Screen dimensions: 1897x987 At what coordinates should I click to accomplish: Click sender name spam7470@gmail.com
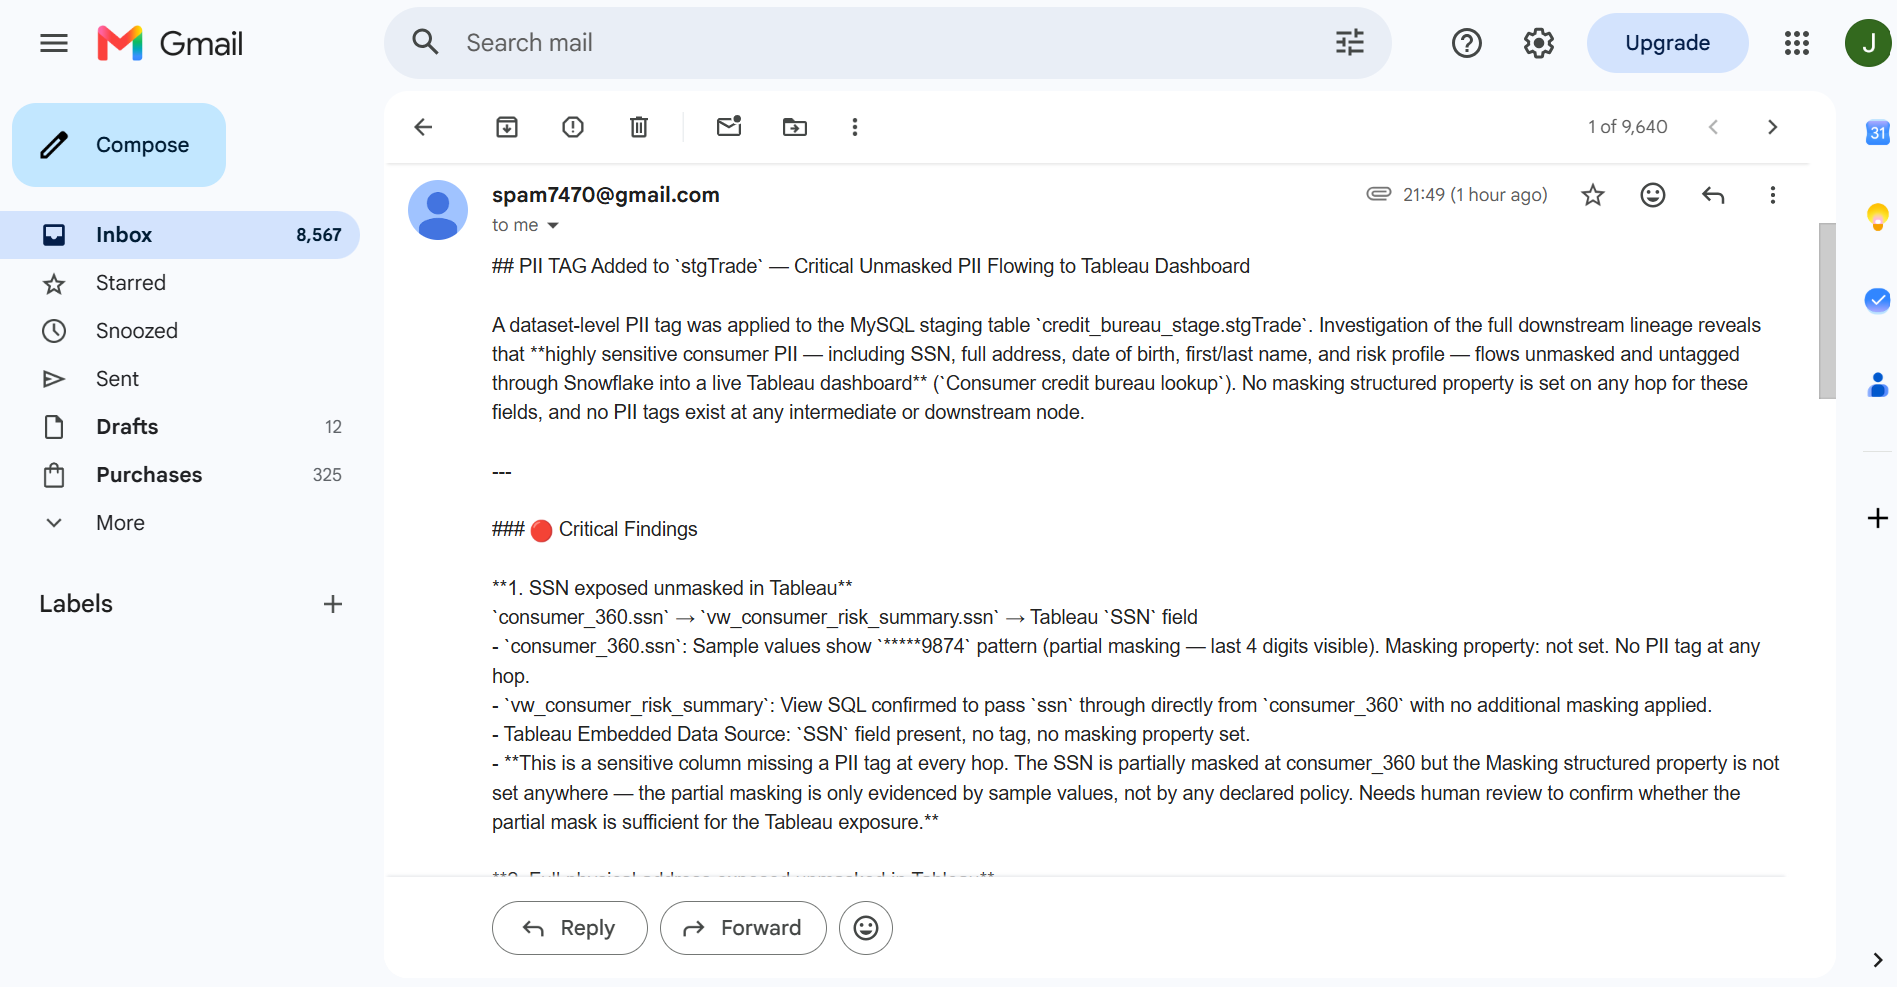[x=606, y=195]
